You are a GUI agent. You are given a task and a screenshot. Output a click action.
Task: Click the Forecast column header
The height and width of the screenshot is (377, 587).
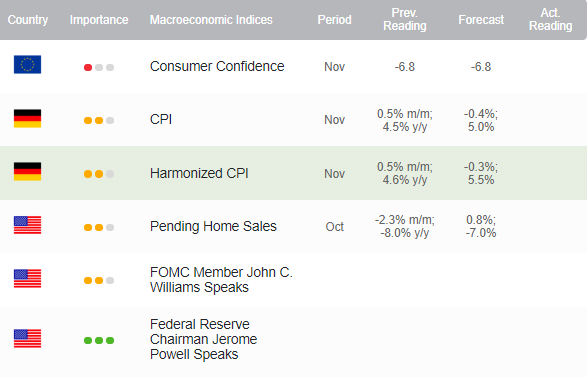(x=481, y=20)
